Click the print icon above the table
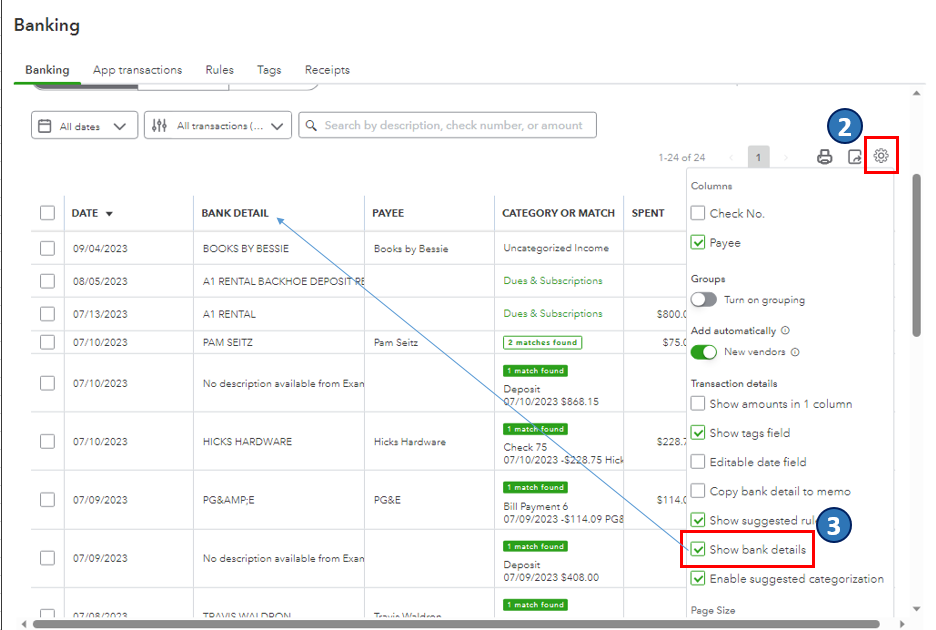 click(824, 156)
